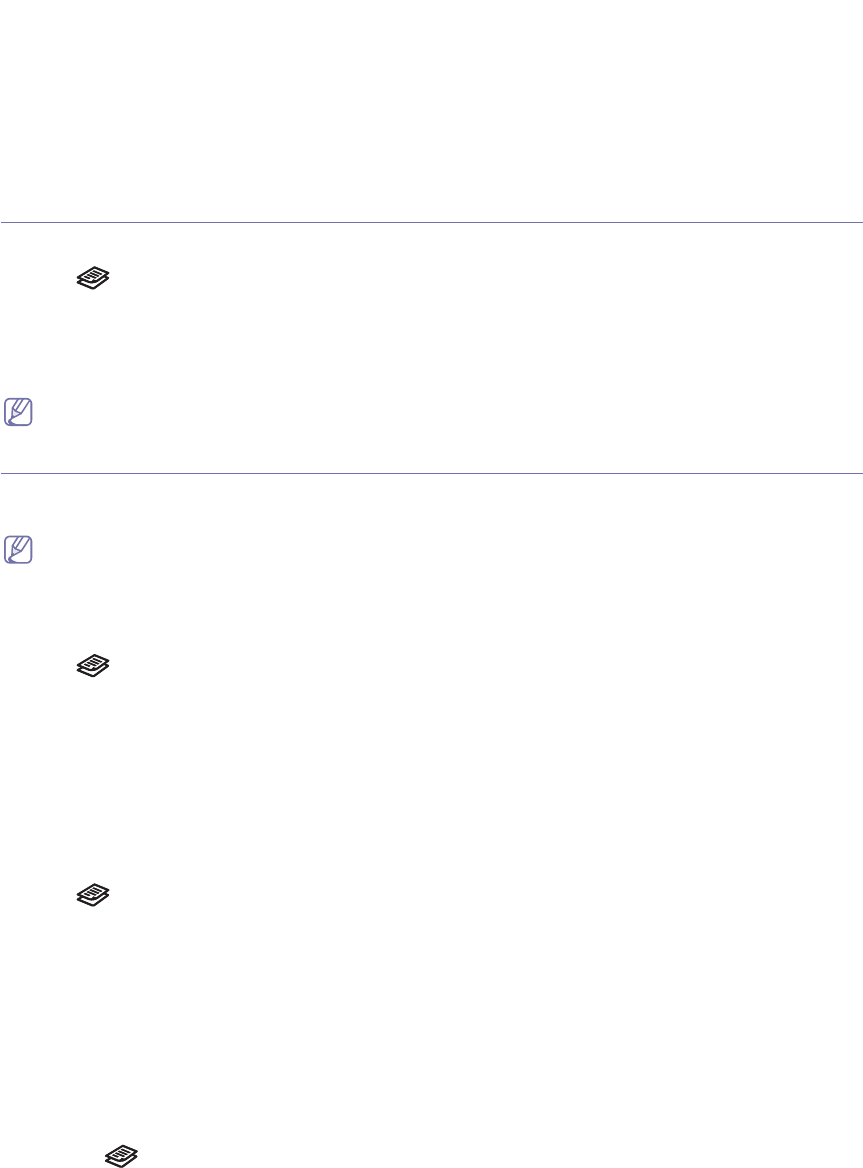This screenshot has height=1168, width=863.
Task: Select the section rule between the note icons
Action: click(x=431, y=473)
